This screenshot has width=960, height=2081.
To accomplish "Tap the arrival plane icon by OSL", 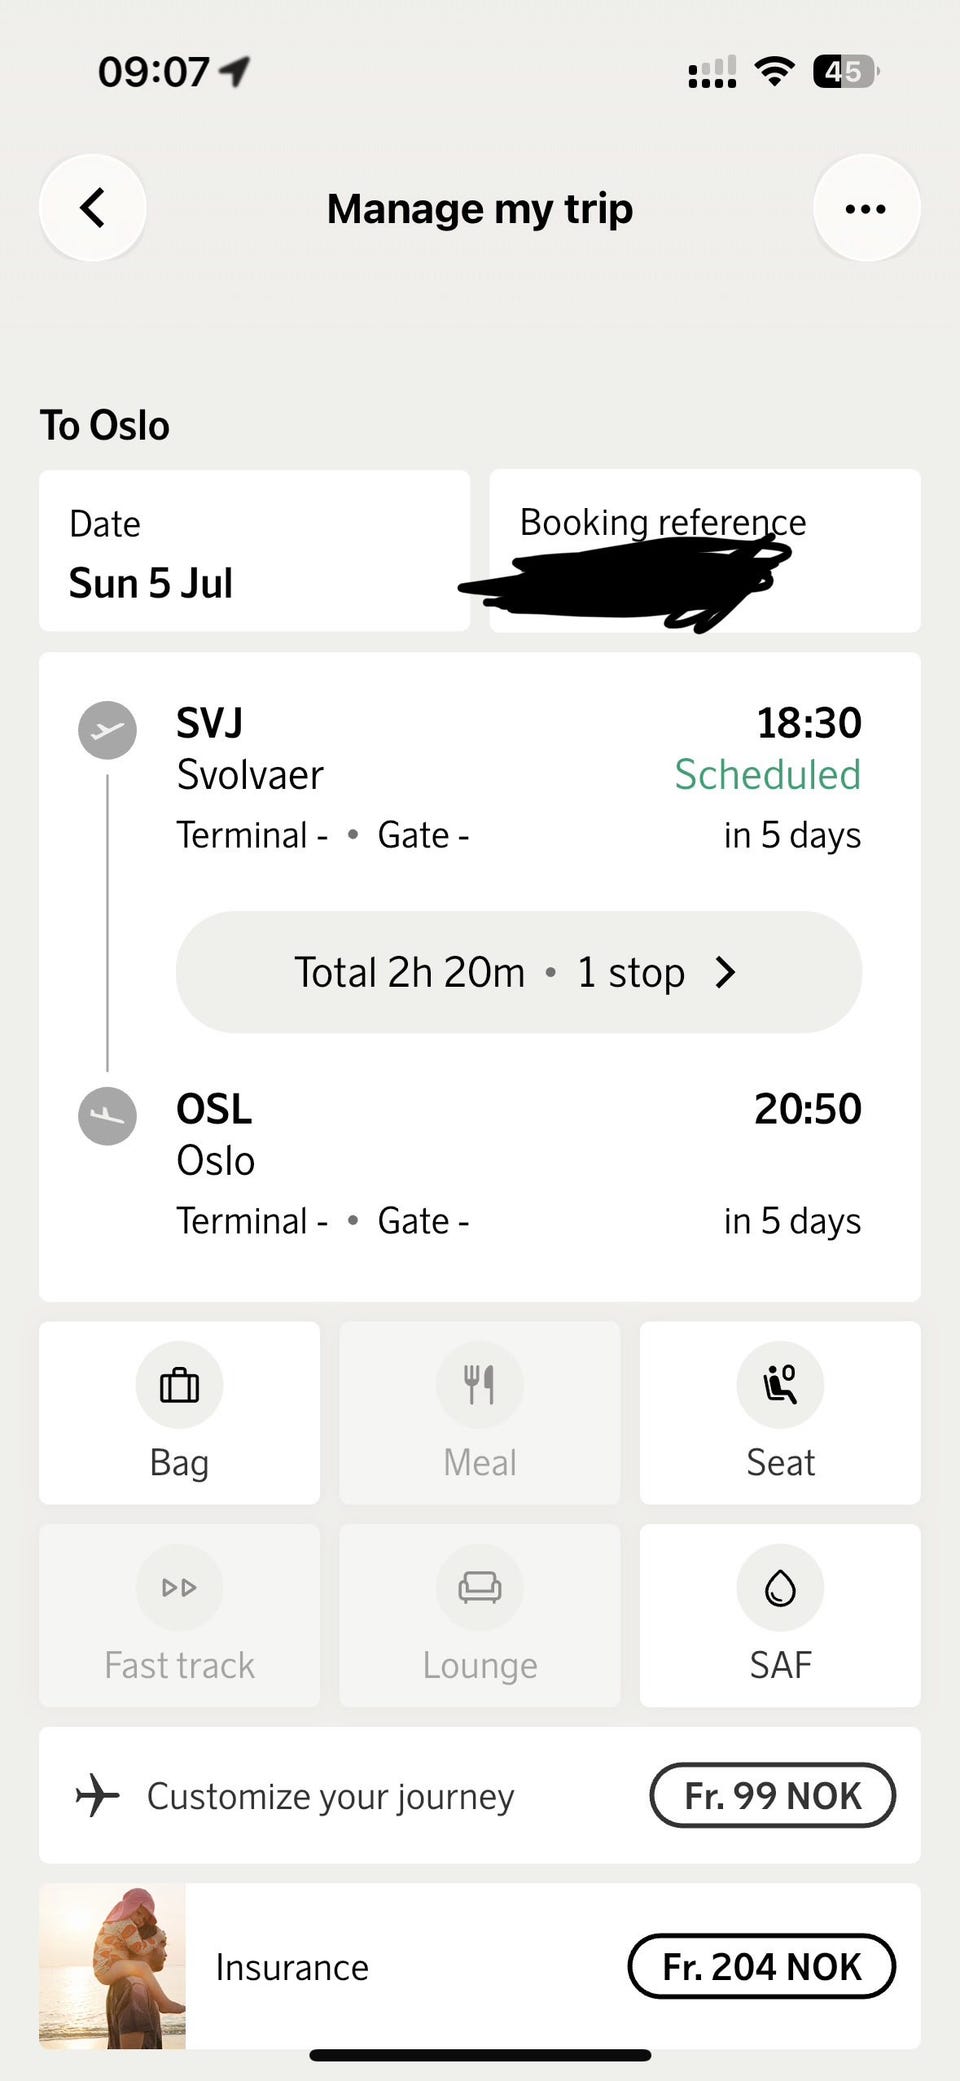I will click(x=108, y=1116).
